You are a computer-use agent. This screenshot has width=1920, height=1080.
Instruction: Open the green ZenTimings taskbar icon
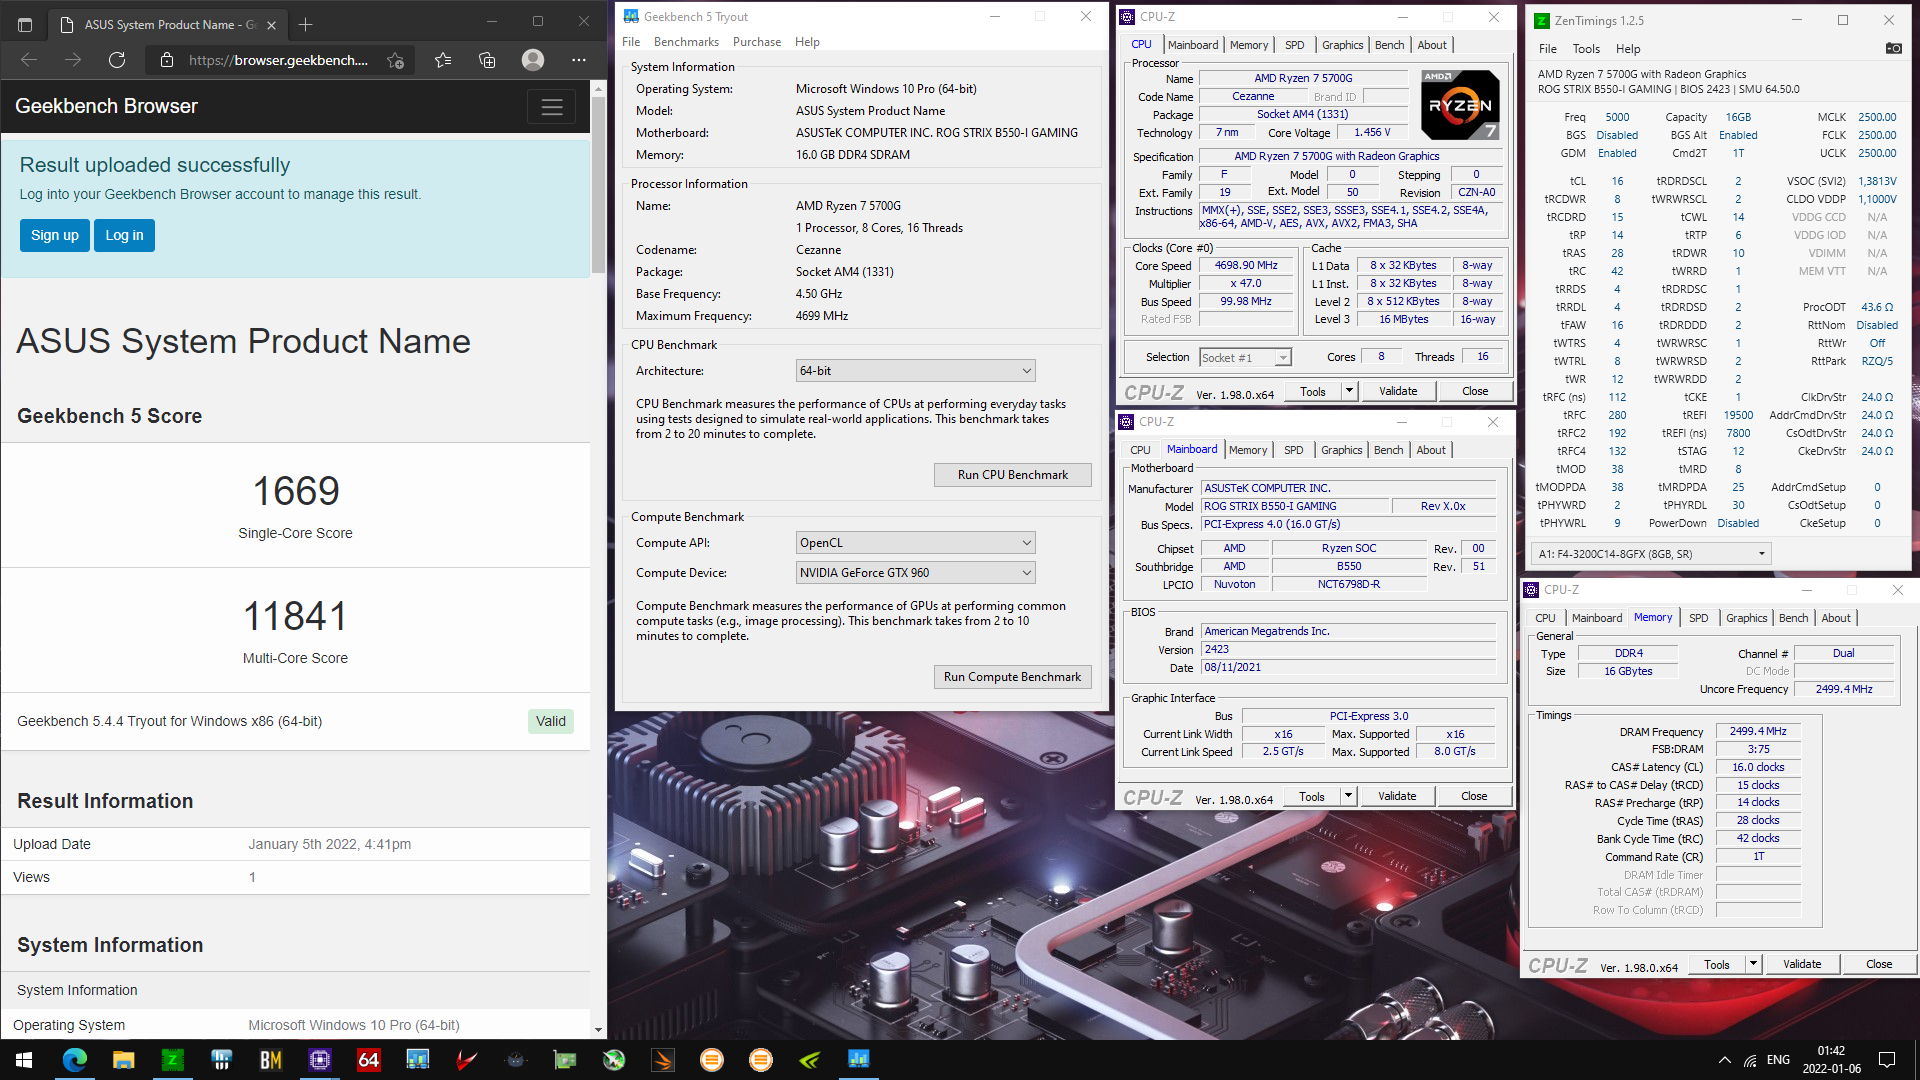pos(172,1060)
